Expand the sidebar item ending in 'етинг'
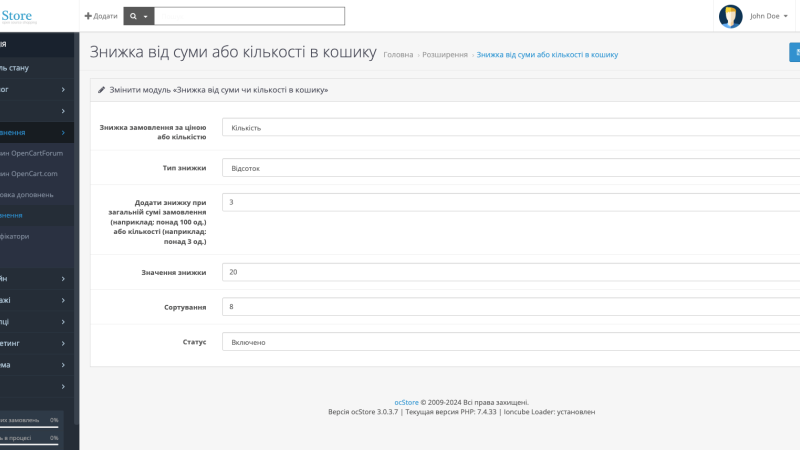The image size is (800, 450). click(x=37, y=343)
